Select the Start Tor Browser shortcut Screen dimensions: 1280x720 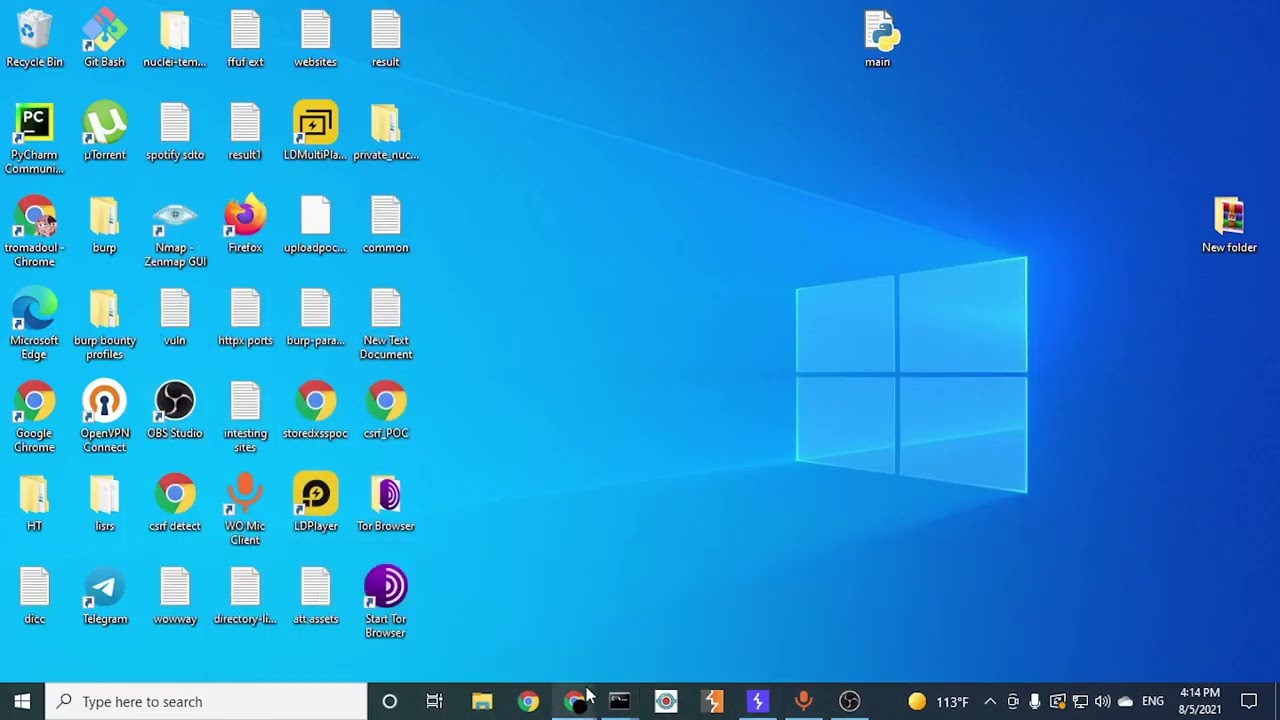pos(386,604)
